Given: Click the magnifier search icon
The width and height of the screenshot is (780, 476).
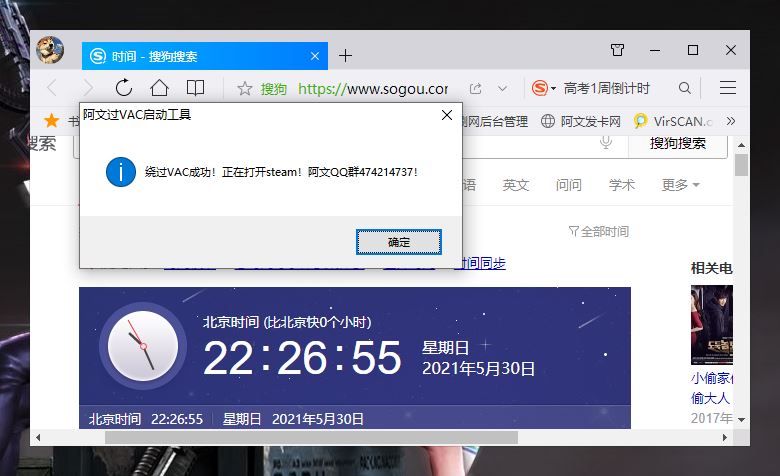Looking at the screenshot, I should 684,88.
